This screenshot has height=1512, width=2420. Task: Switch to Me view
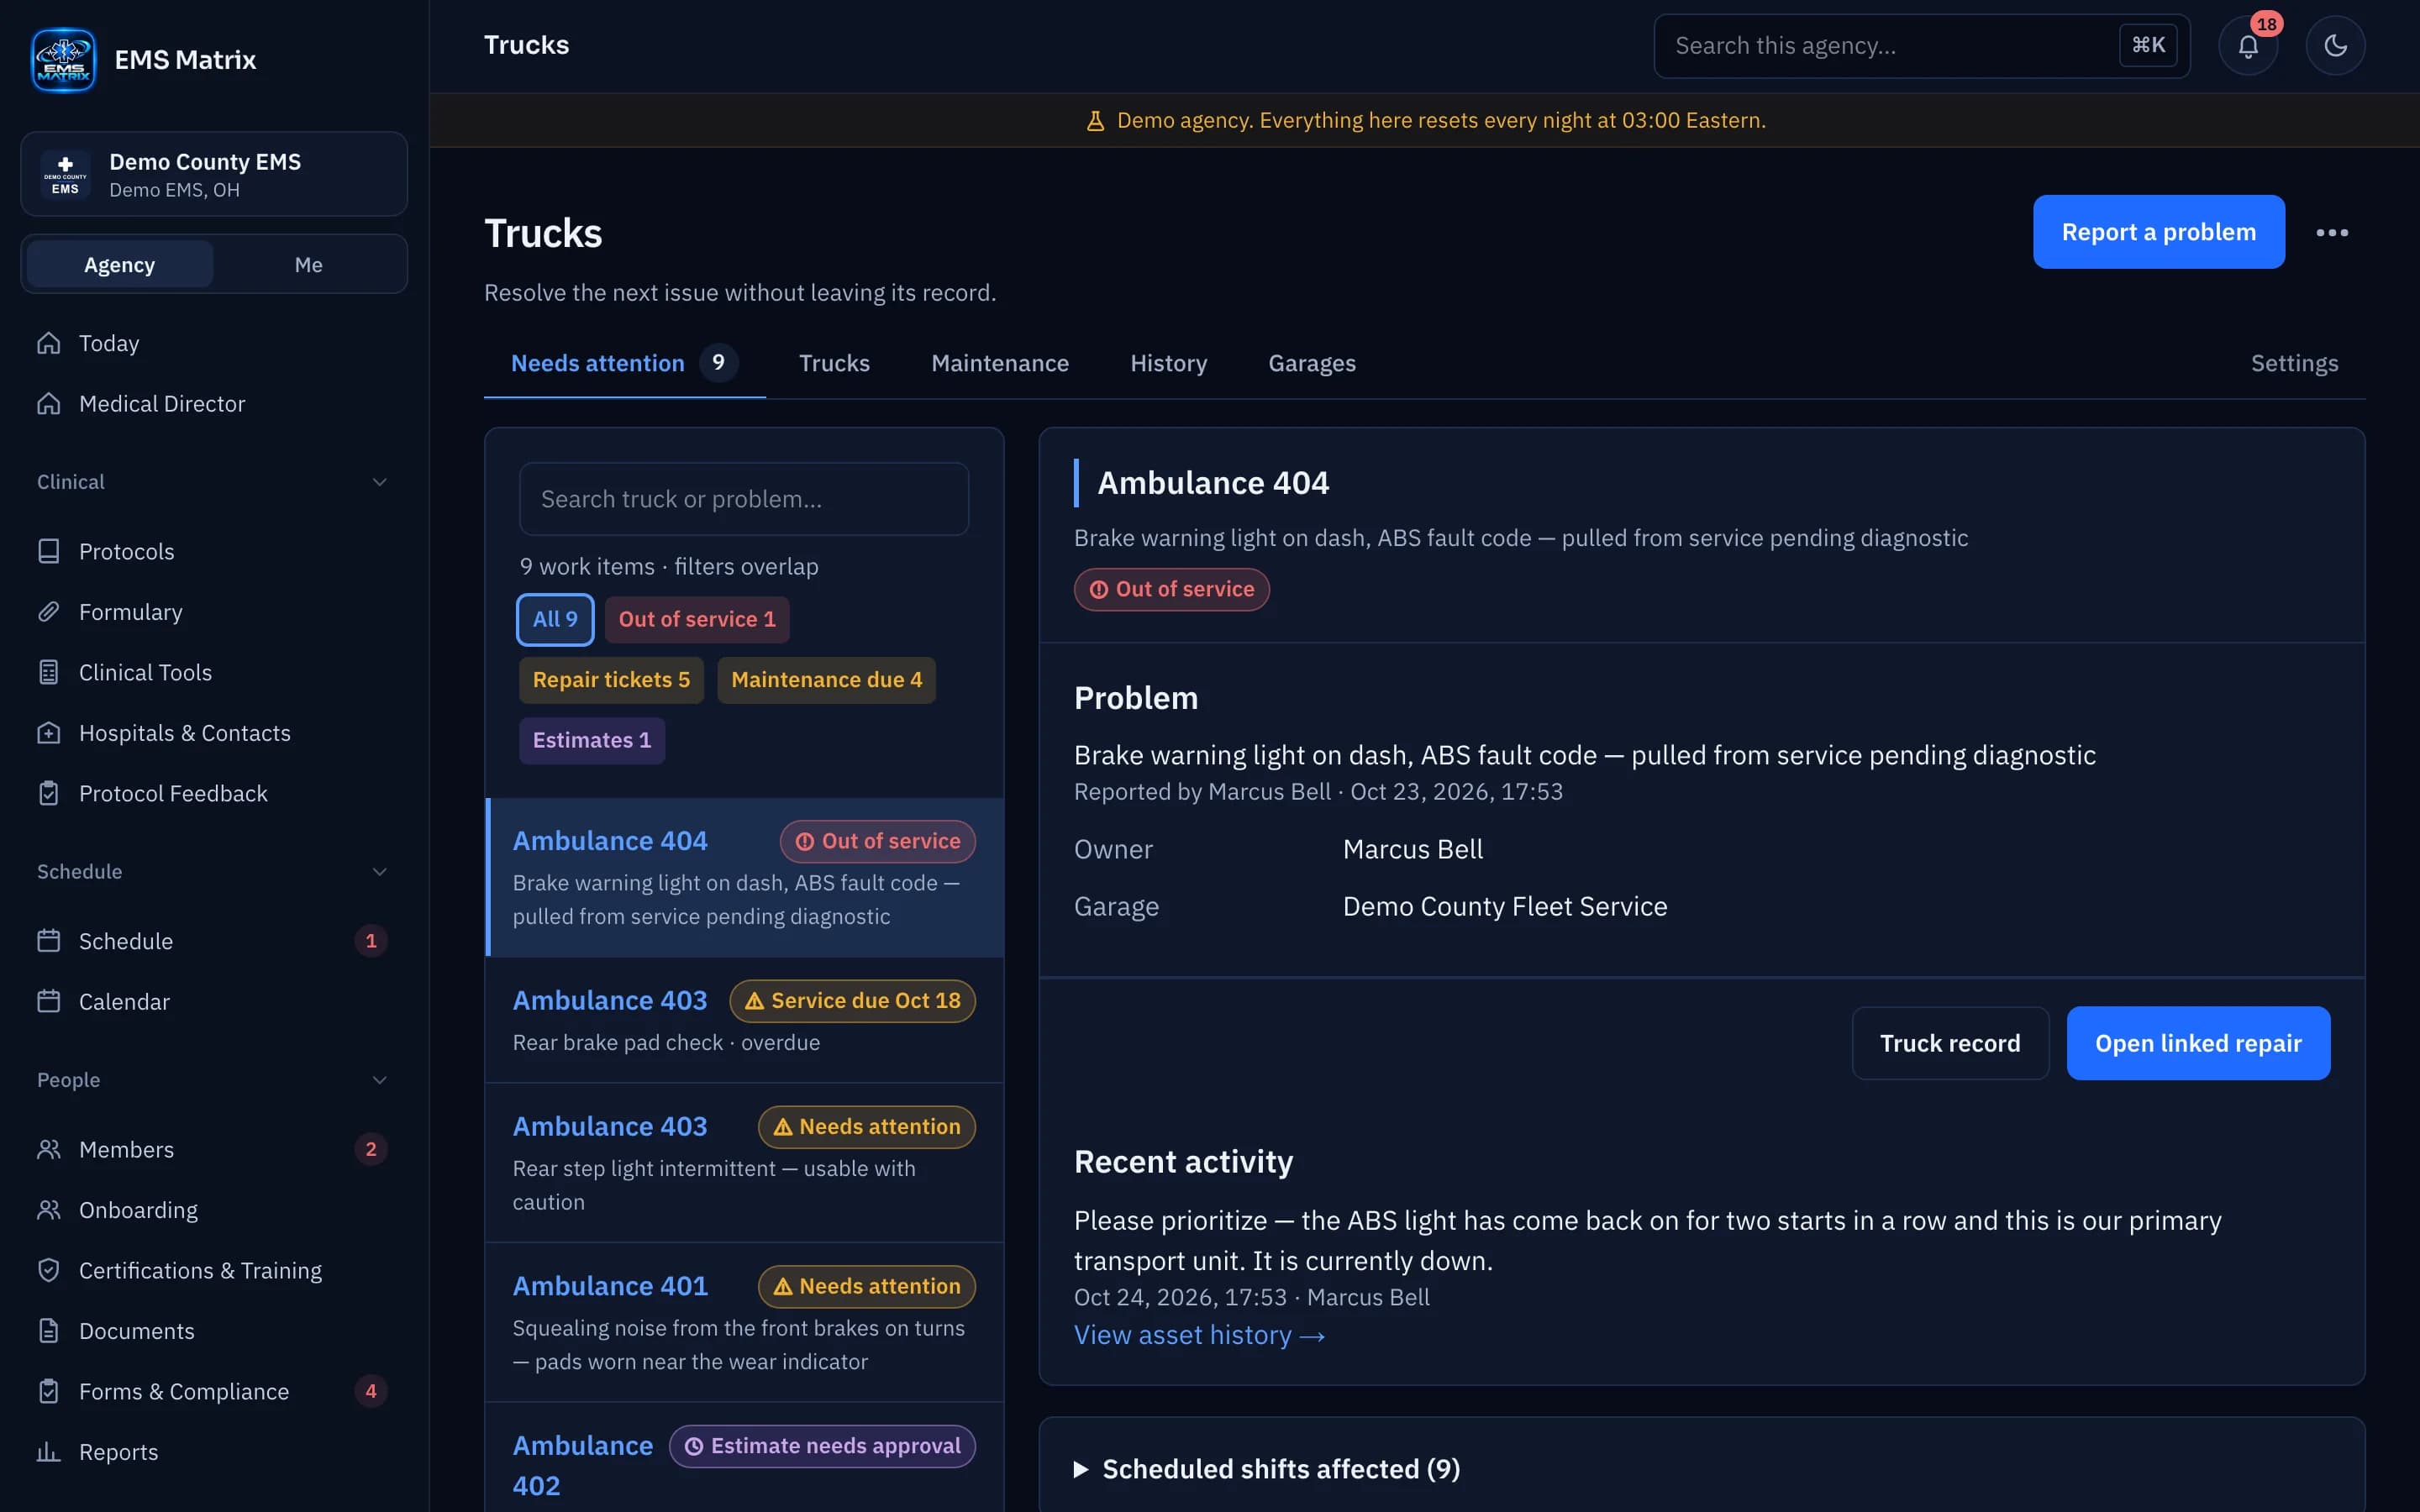[x=308, y=264]
